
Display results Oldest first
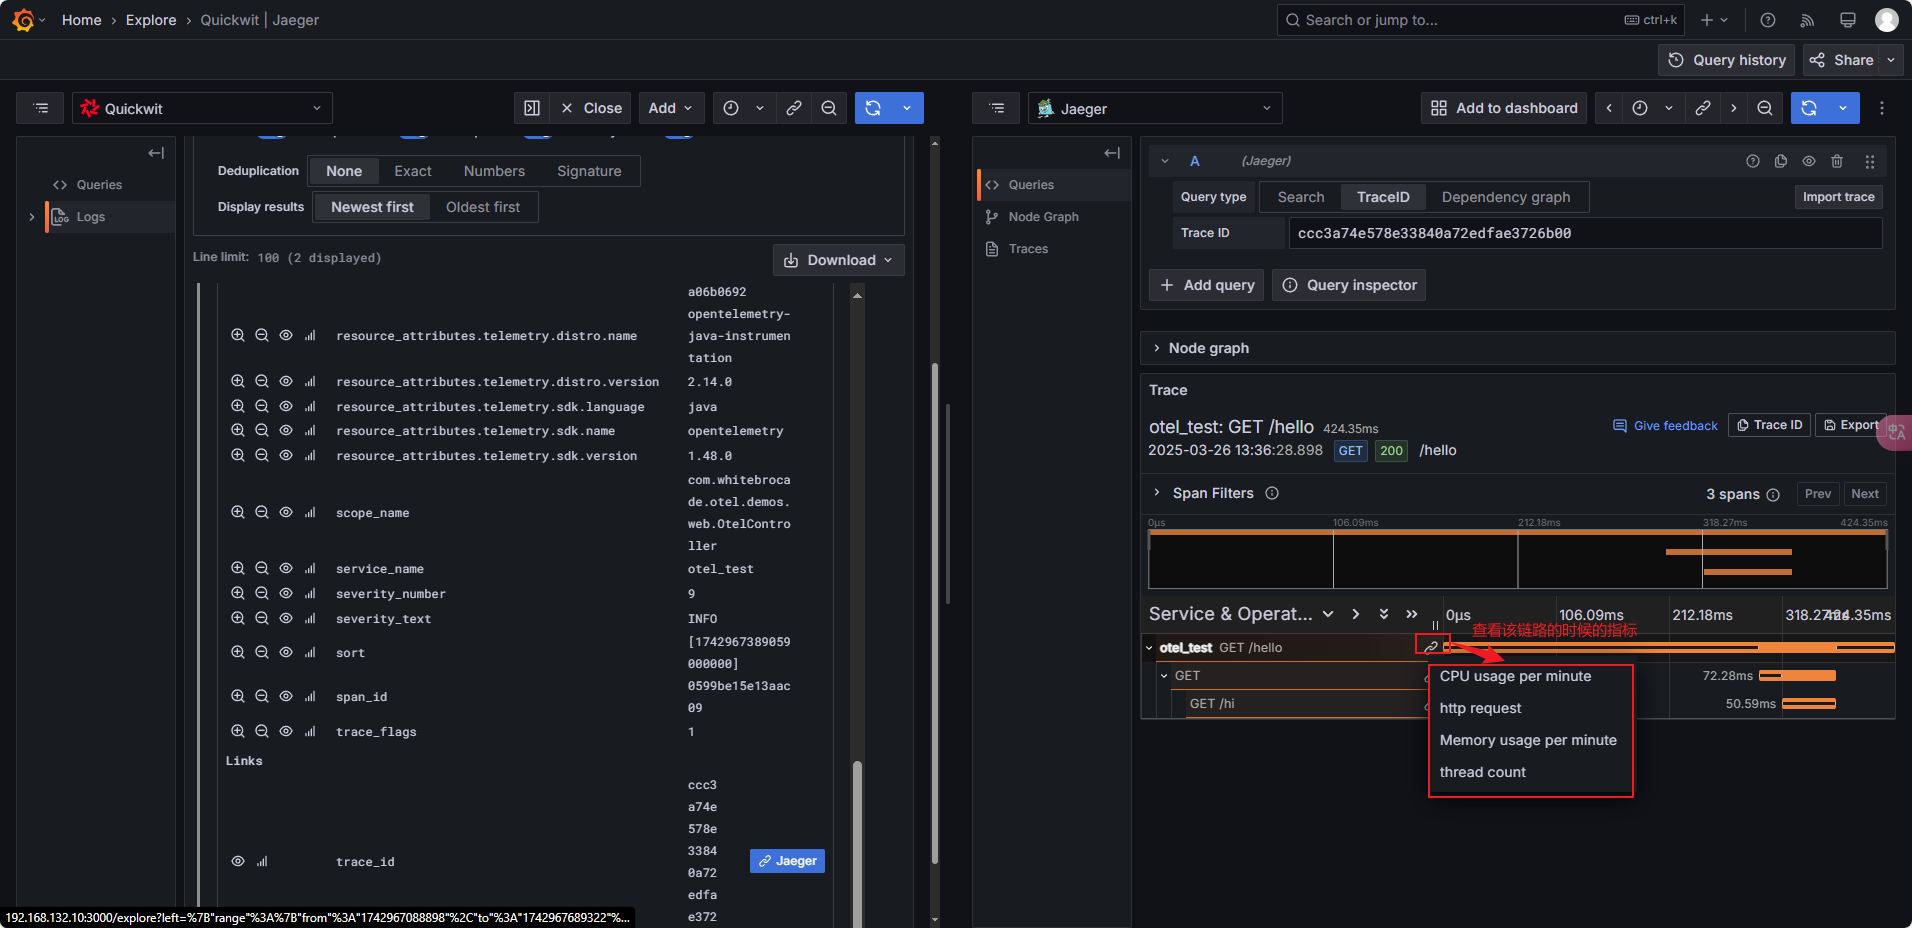click(x=483, y=207)
